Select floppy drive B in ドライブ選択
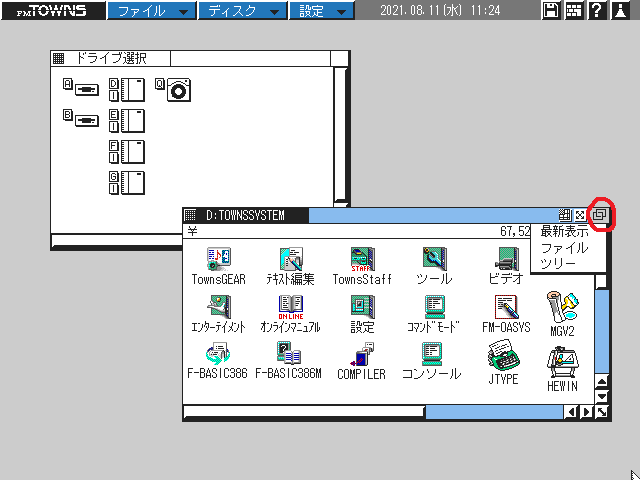Viewport: 640px width, 480px height. 81,118
